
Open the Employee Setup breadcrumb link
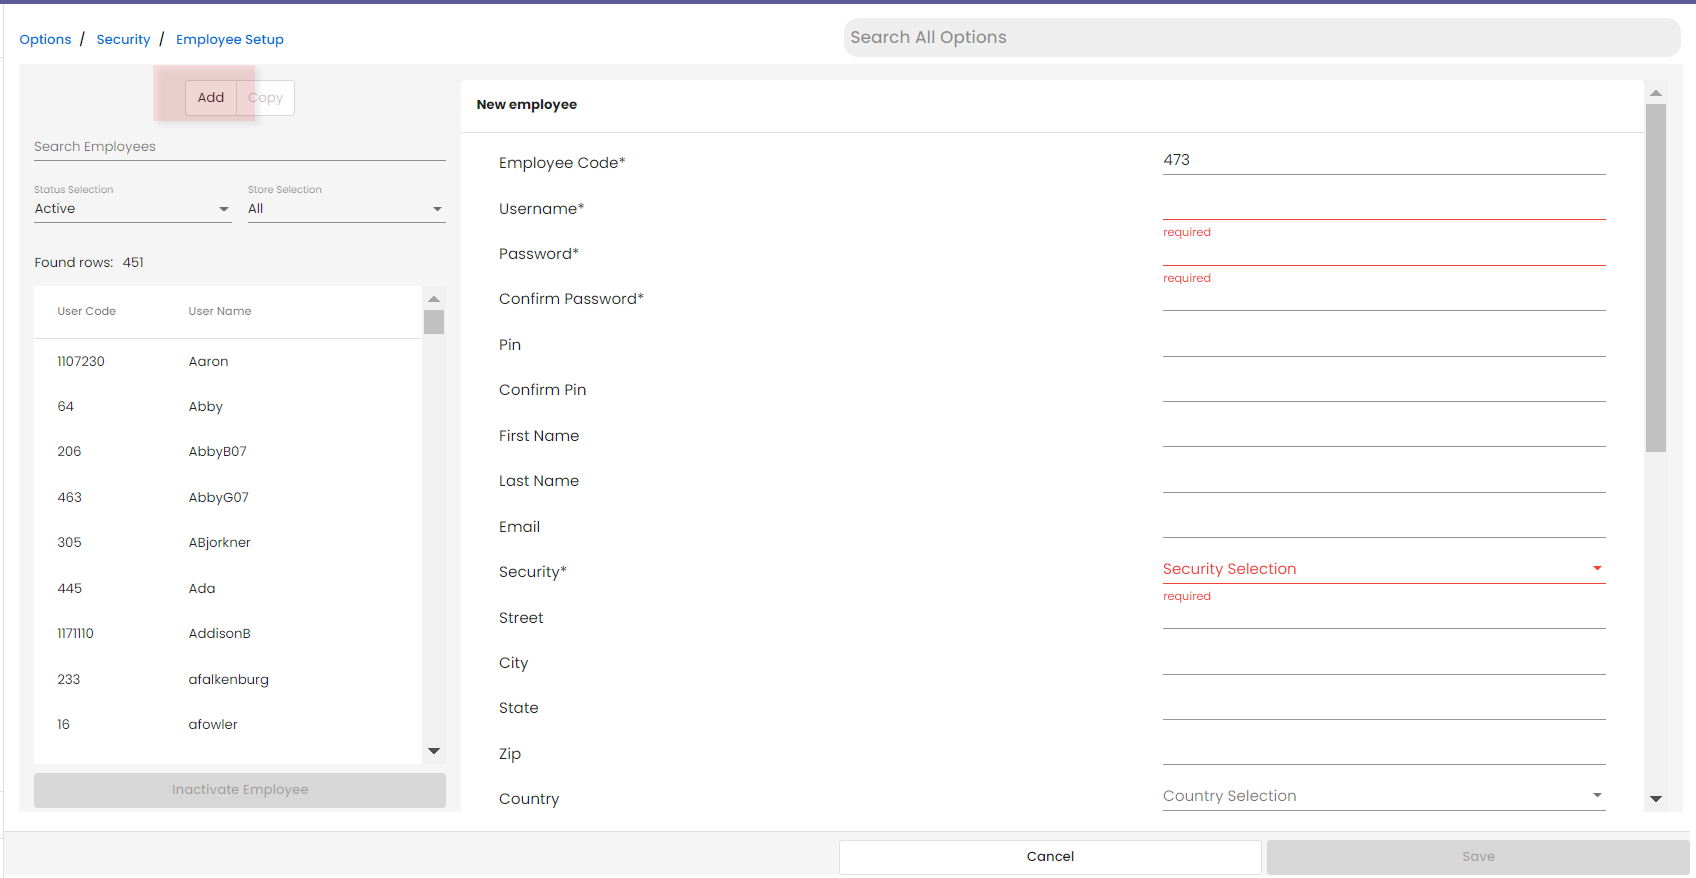pyautogui.click(x=230, y=40)
